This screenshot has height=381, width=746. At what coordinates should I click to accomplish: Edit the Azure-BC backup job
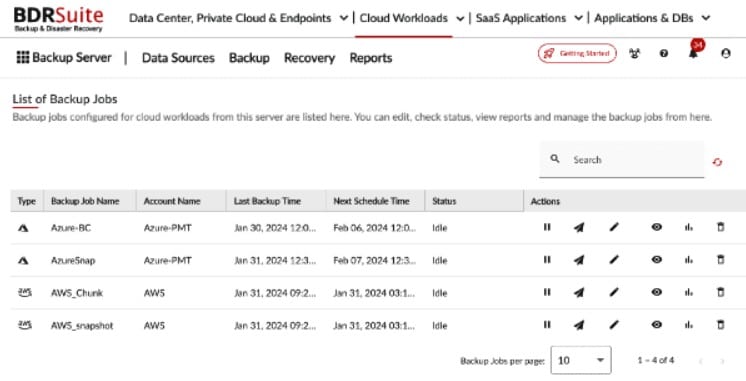614,227
